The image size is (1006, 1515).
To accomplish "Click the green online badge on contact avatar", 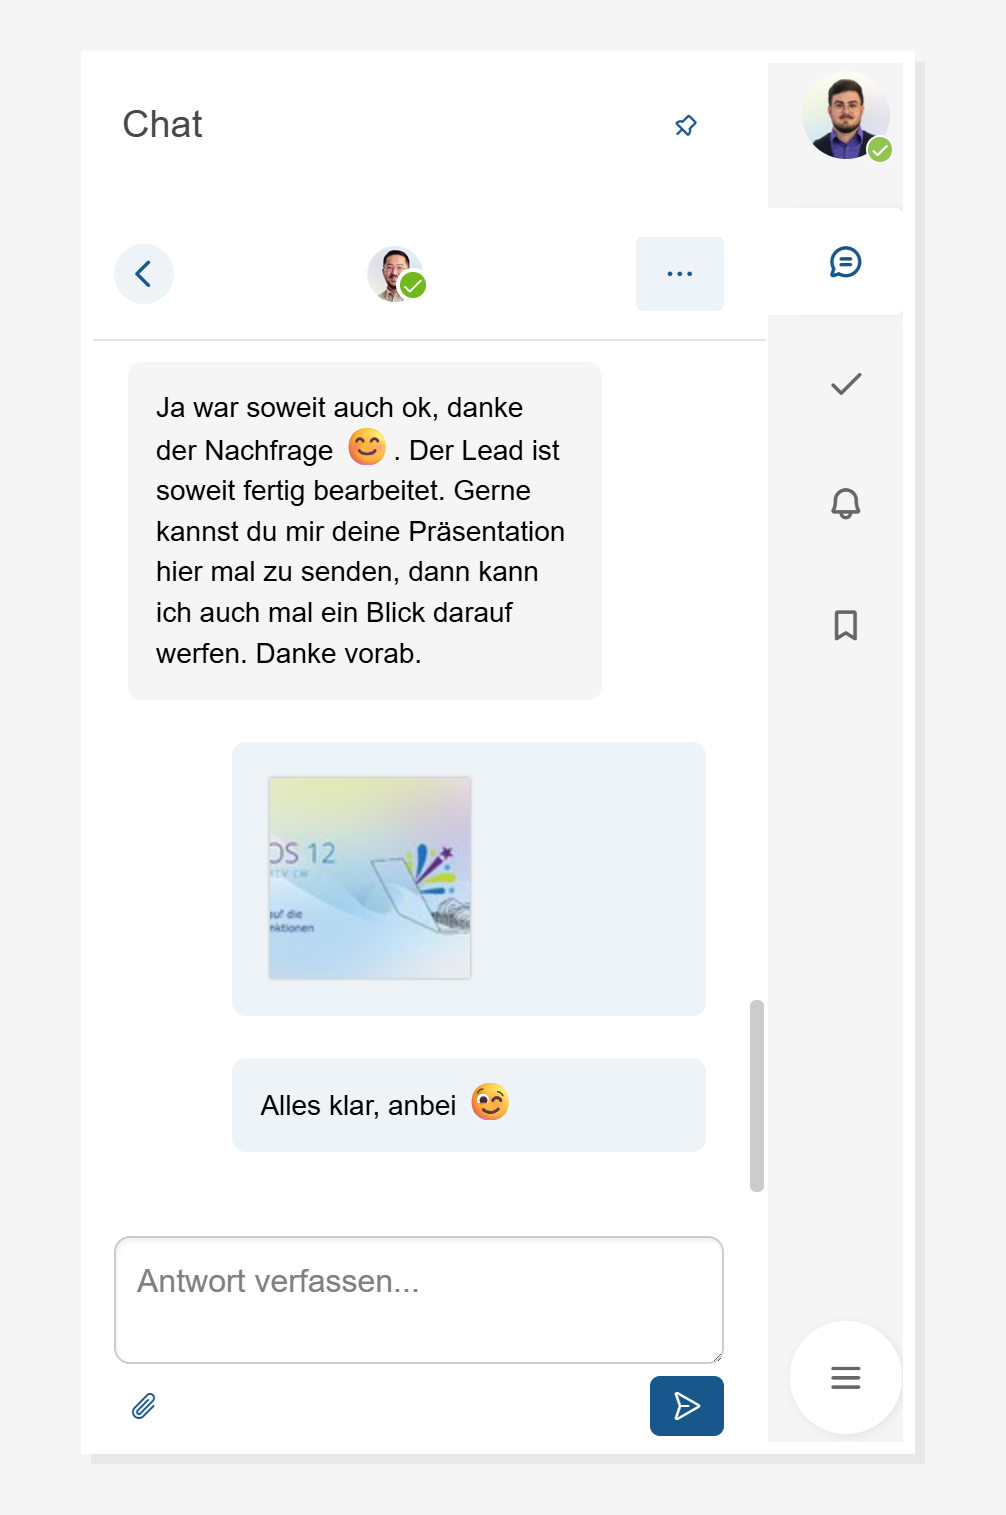I will (413, 286).
